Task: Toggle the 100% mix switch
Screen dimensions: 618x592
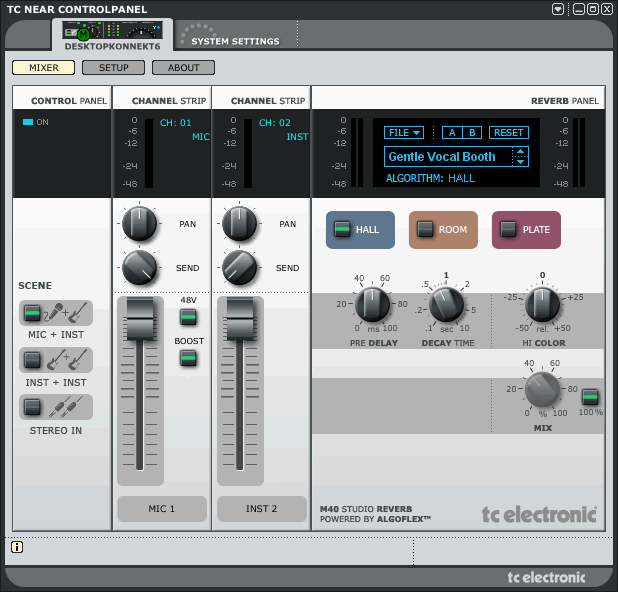Action: pyautogui.click(x=590, y=397)
